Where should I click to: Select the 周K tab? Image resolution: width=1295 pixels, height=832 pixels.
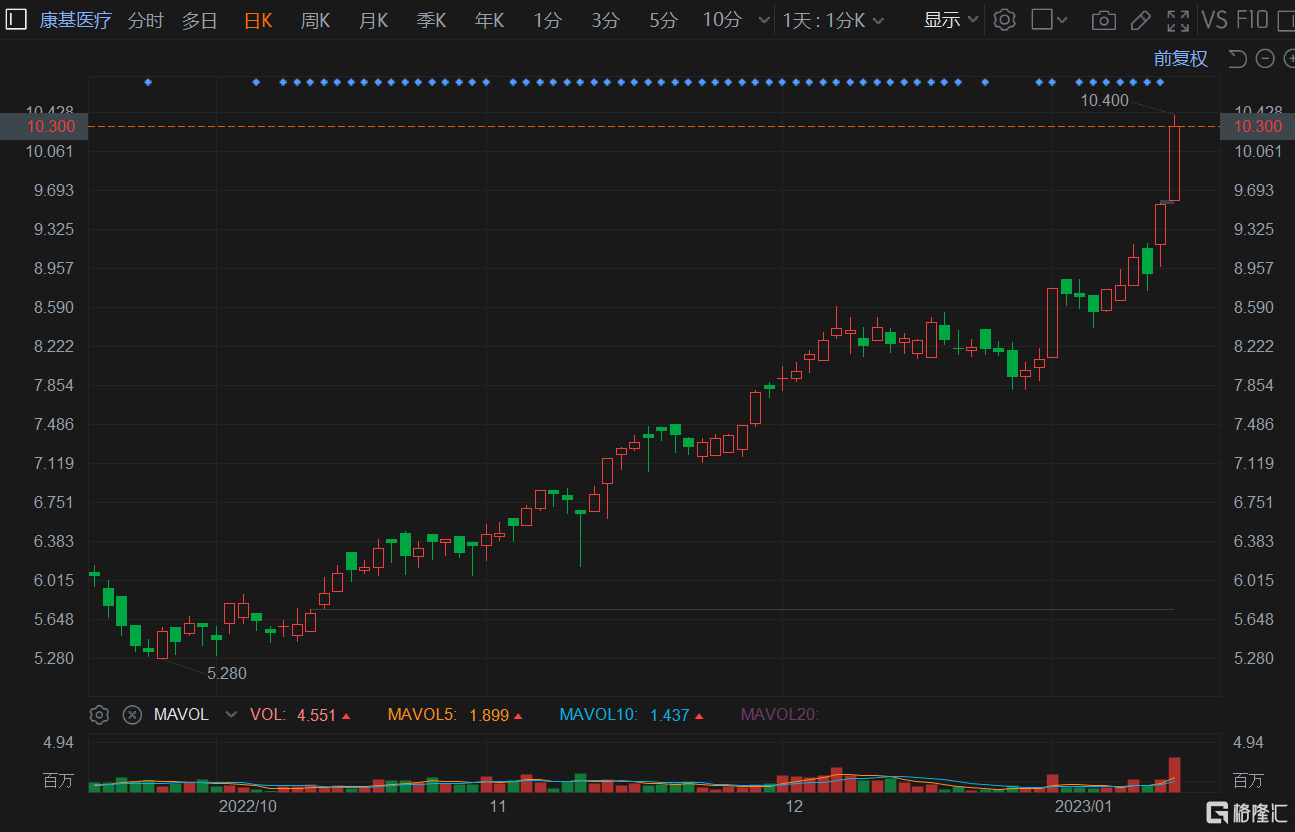tap(316, 20)
